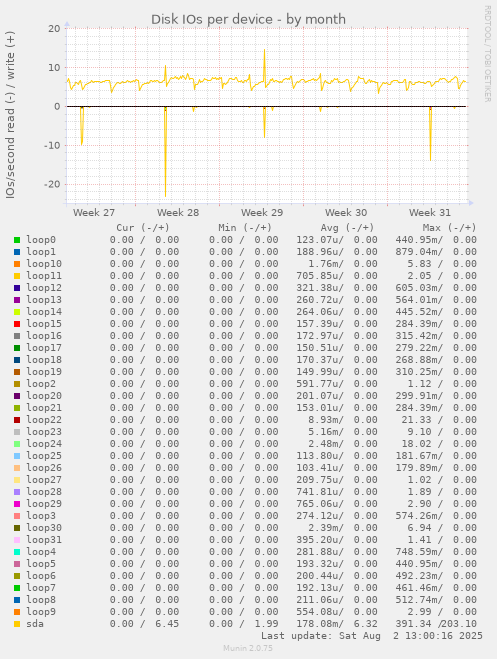This screenshot has width=497, height=659.
Task: Click the loop22 dark red swatch
Action: (17, 420)
